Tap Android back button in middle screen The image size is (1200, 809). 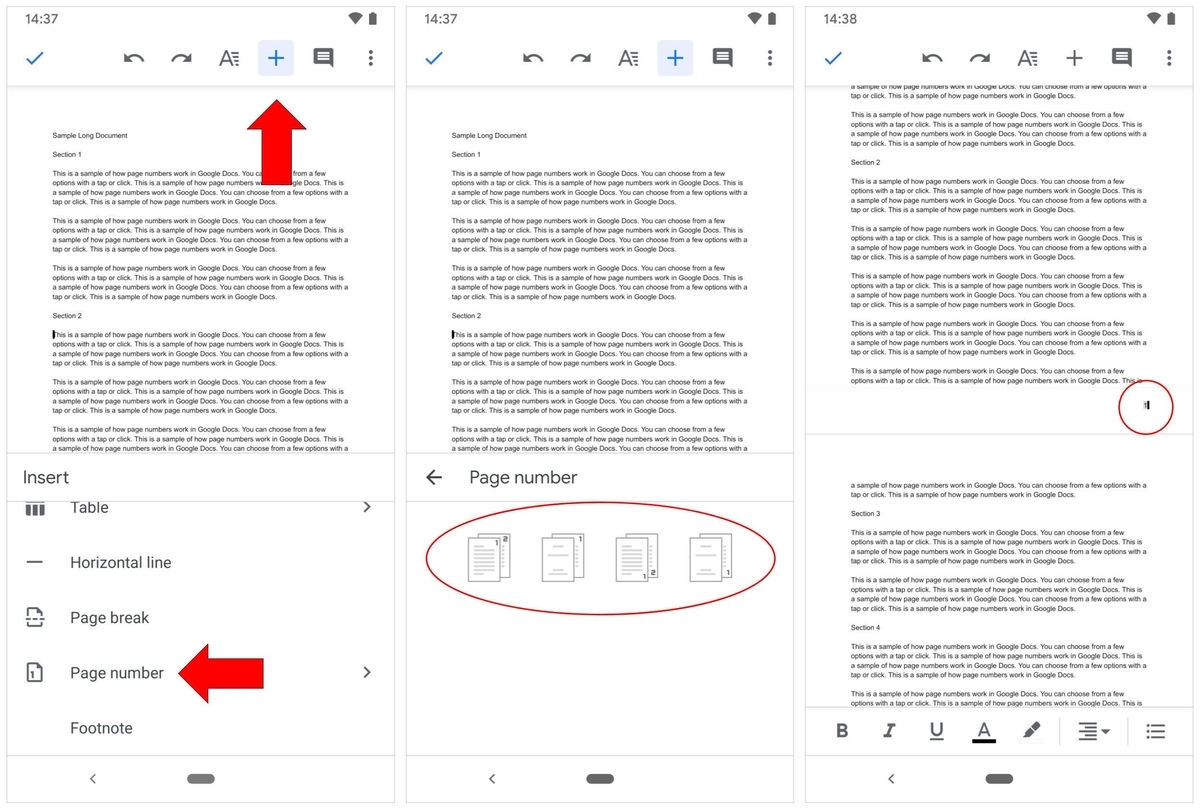pos(492,779)
